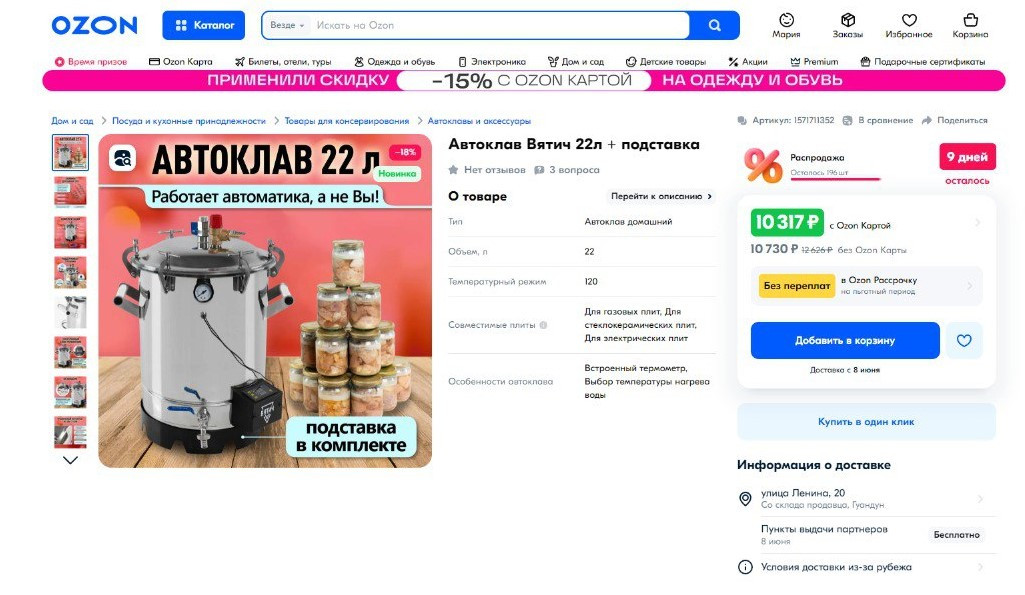
Task: Click the Искать на Ozon search field
Action: coord(500,26)
